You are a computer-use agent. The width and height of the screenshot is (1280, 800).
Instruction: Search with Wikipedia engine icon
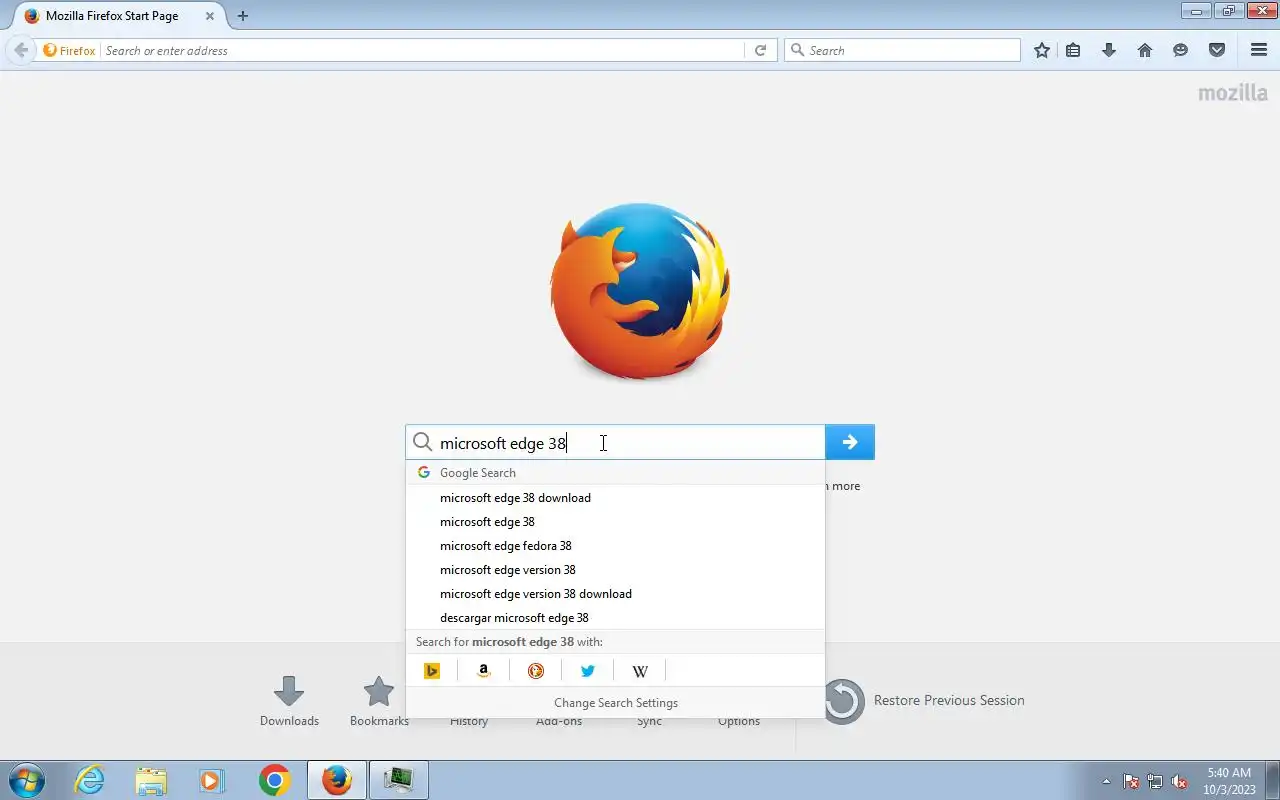[640, 671]
